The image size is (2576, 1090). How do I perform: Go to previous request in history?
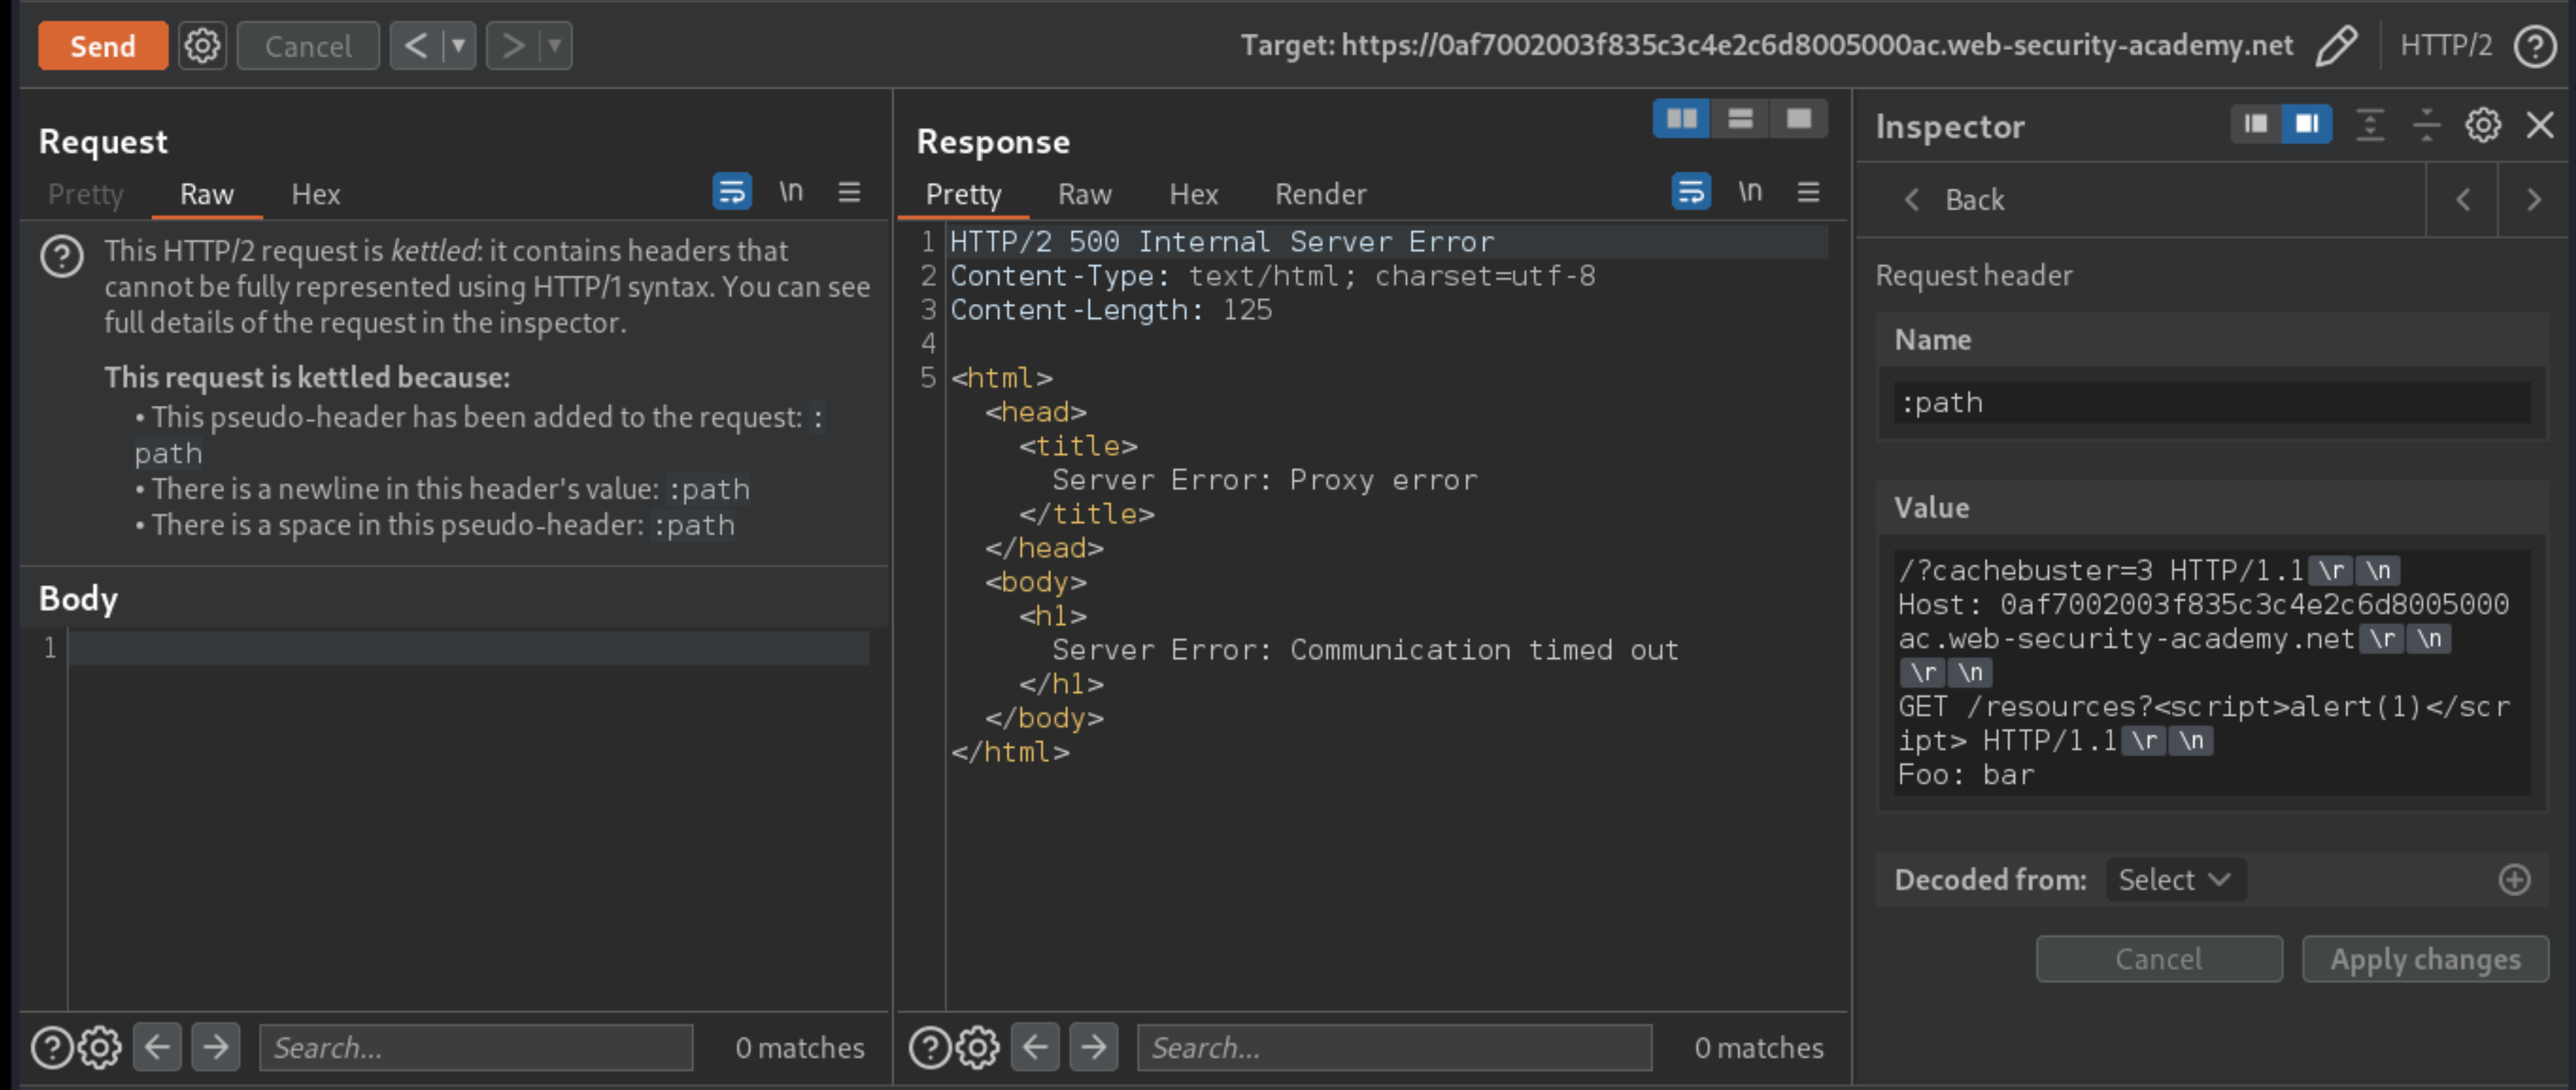[416, 46]
